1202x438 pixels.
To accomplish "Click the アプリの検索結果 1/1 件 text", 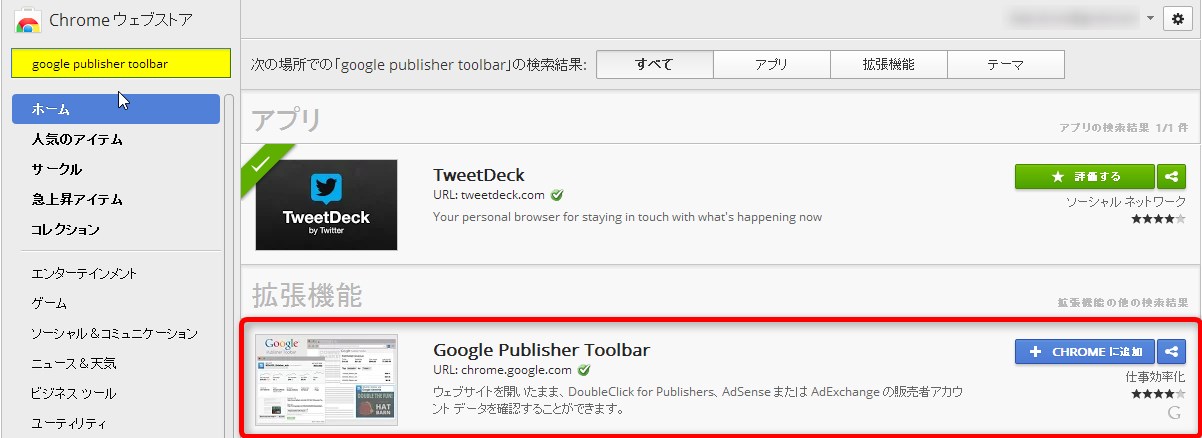I will tap(1124, 128).
